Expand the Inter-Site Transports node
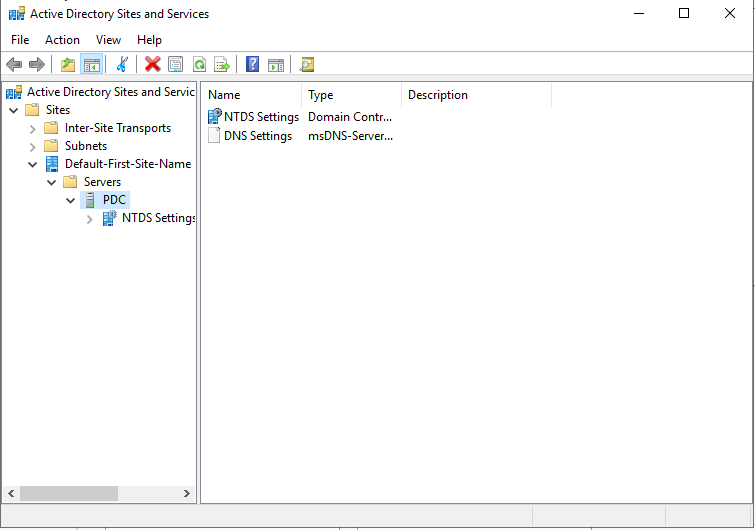 click(32, 129)
